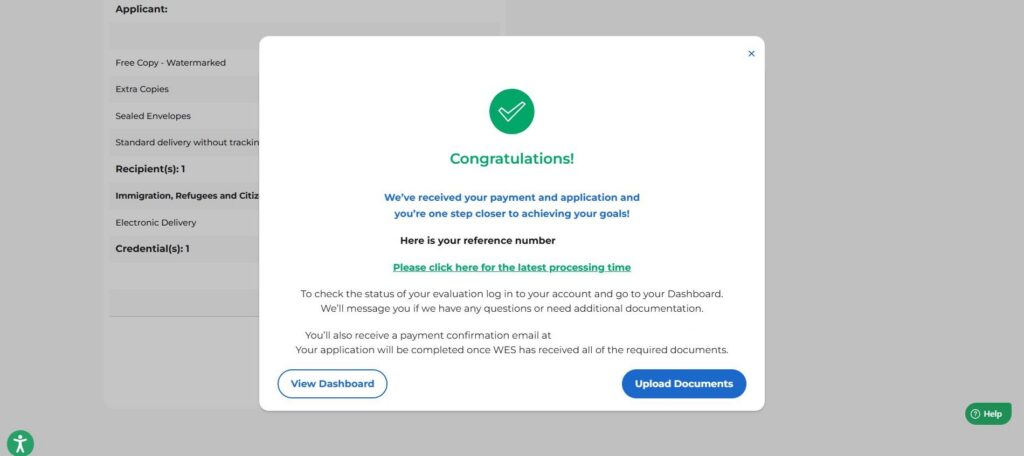
Task: Open the latest processing time link
Action: coord(511,267)
